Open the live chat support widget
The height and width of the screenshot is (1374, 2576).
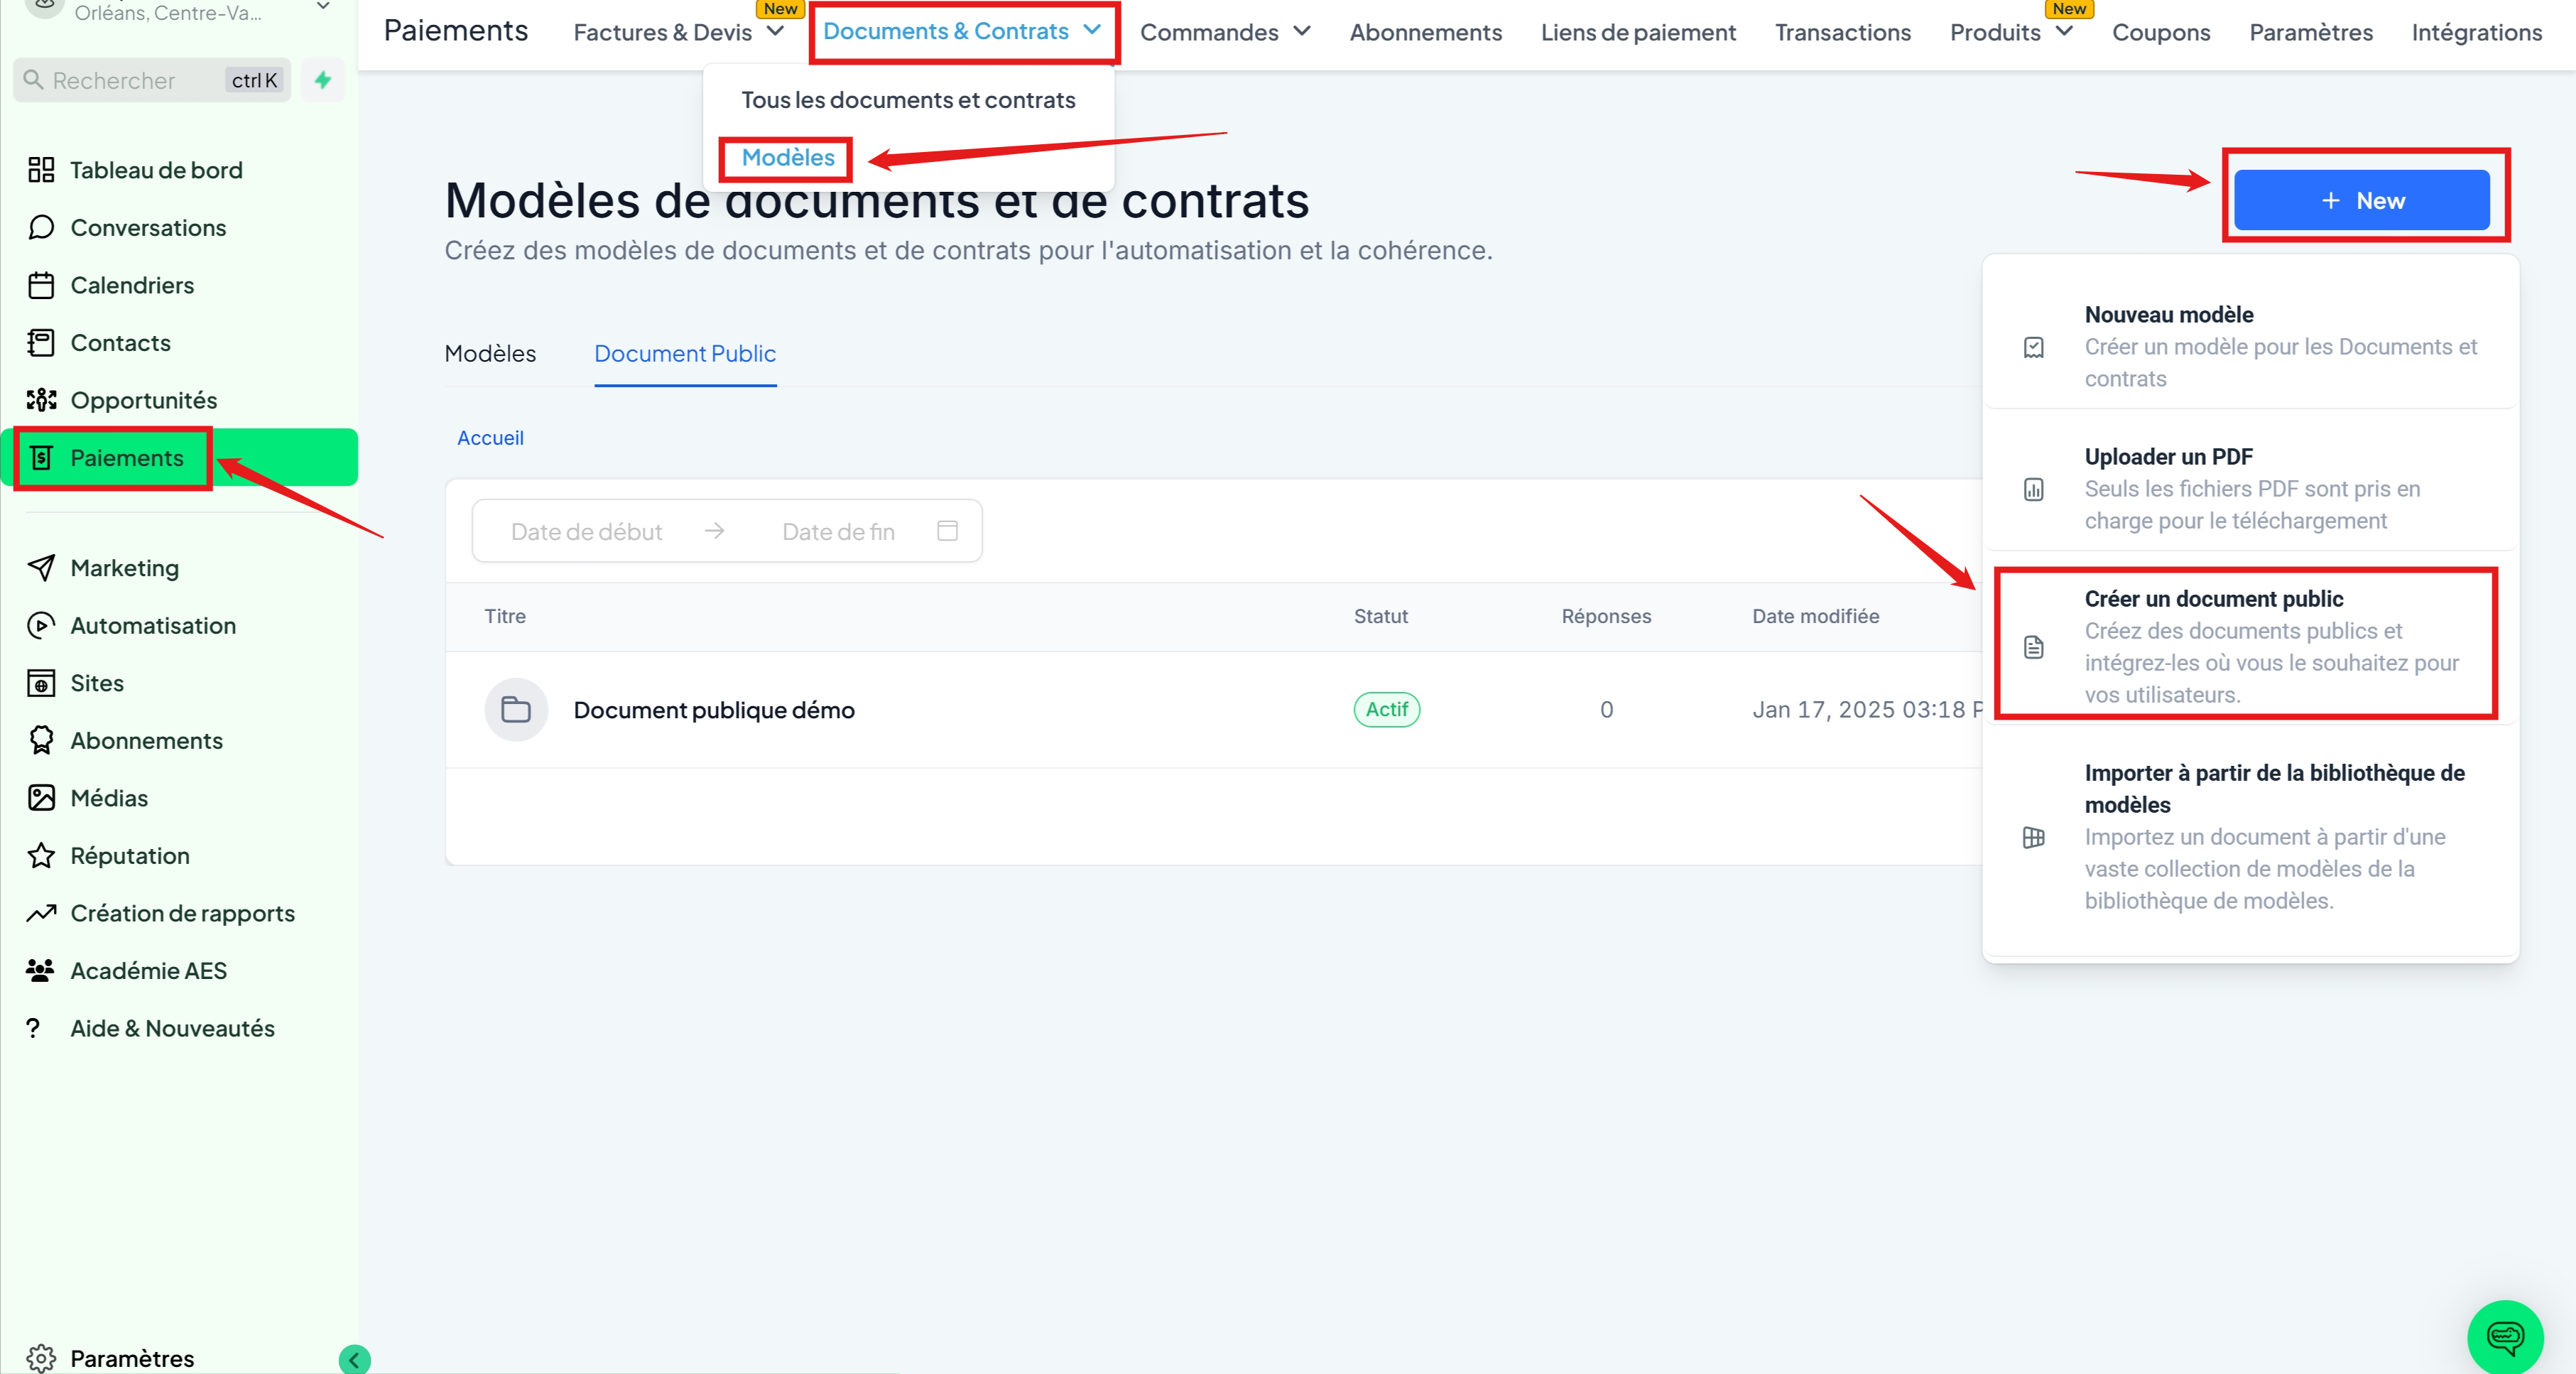pos(2505,1337)
